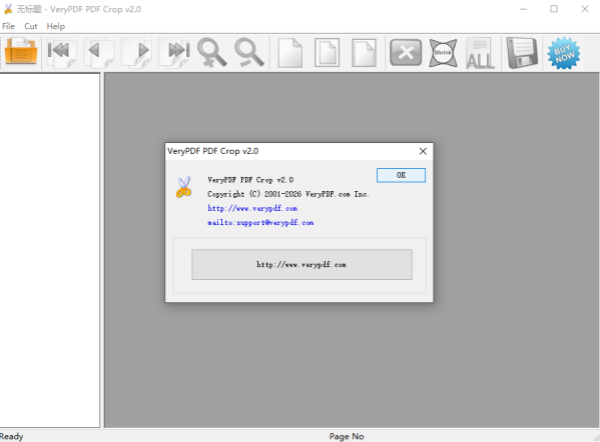Open the Help menu
This screenshot has height=442, width=600.
click(56, 26)
